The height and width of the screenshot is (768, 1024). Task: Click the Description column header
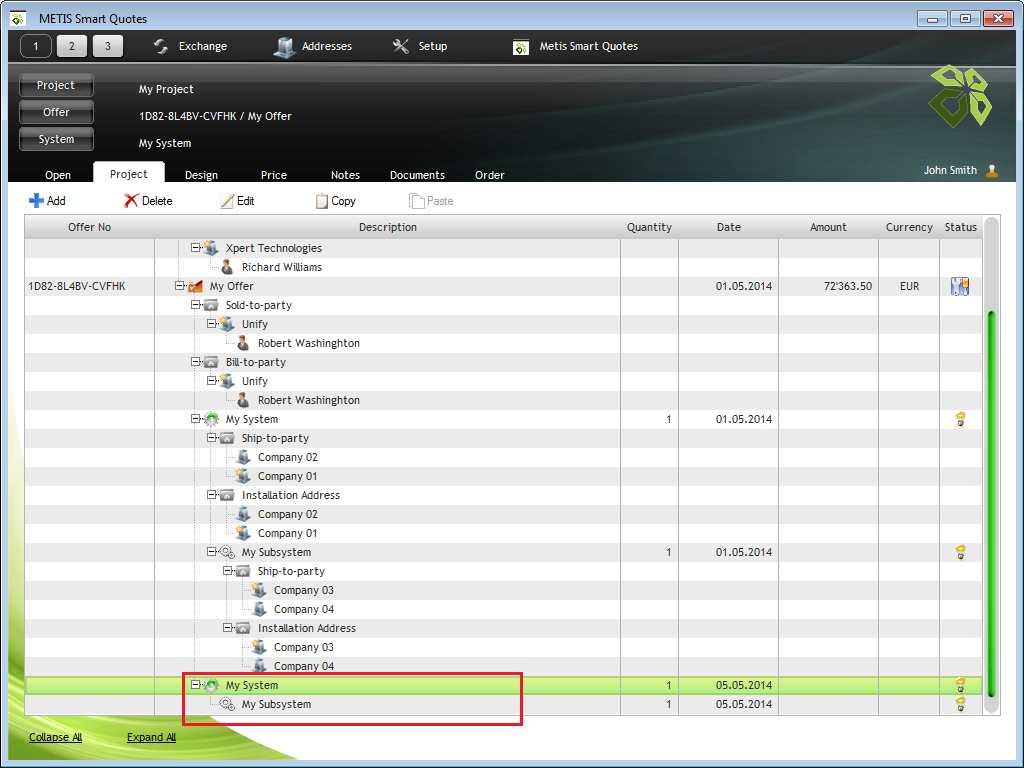(x=388, y=227)
